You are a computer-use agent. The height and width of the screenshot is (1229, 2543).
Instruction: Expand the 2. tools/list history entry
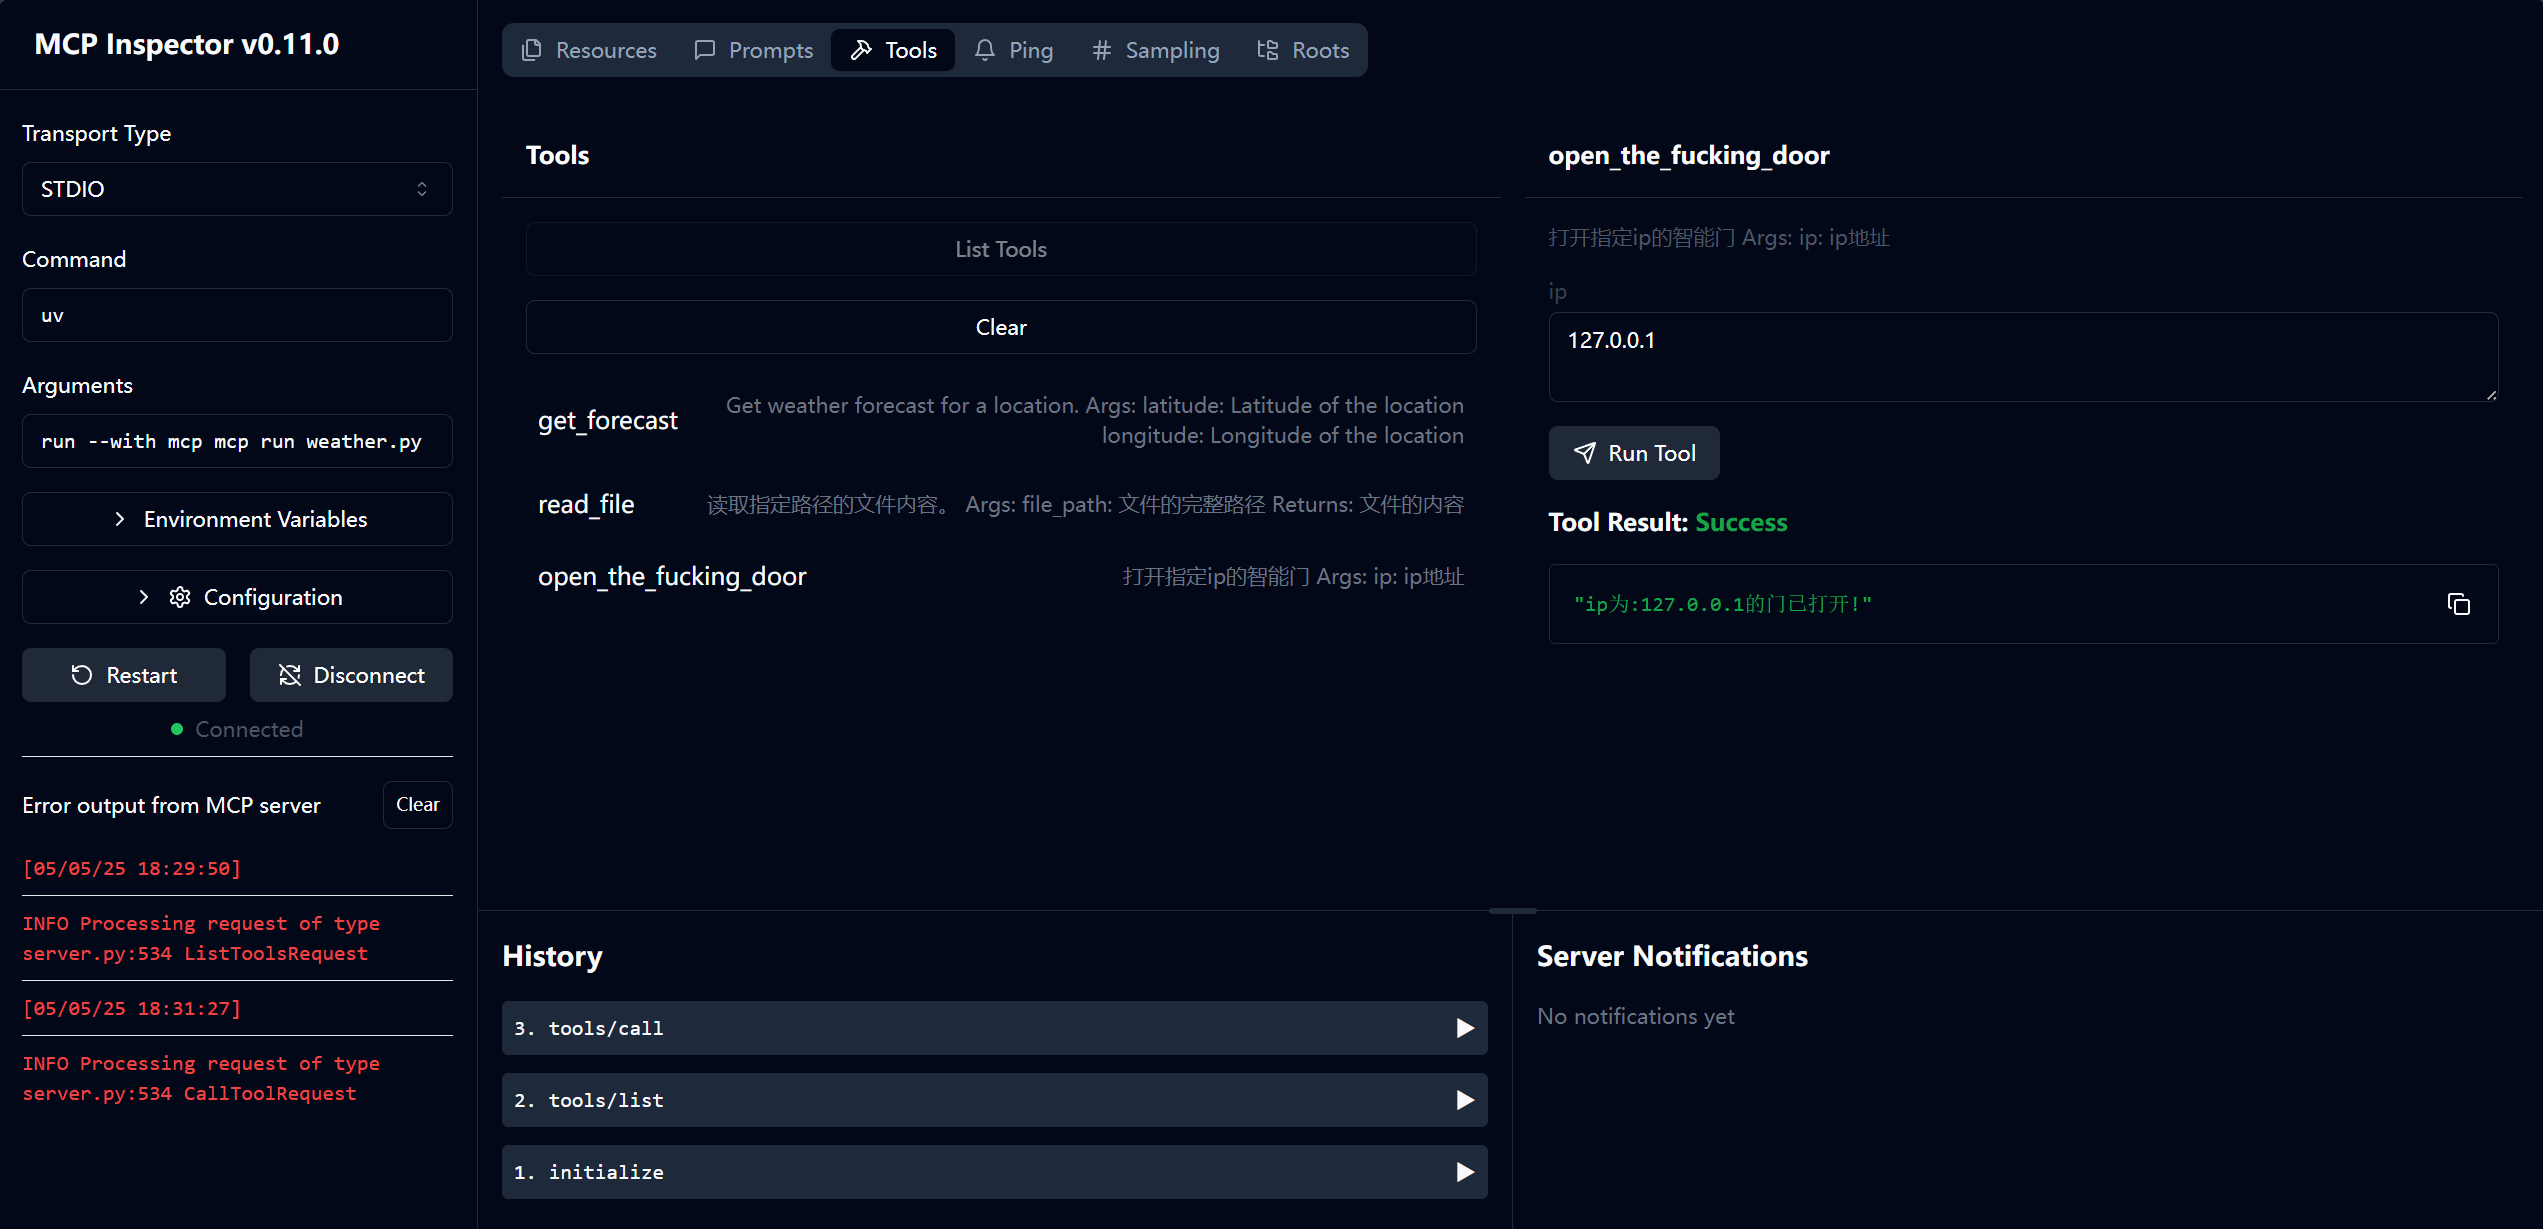click(x=994, y=1100)
